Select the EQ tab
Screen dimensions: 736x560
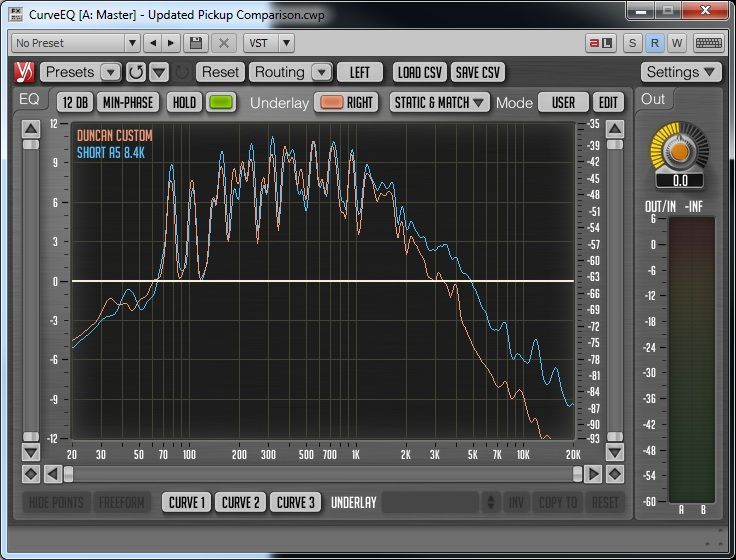pos(29,99)
